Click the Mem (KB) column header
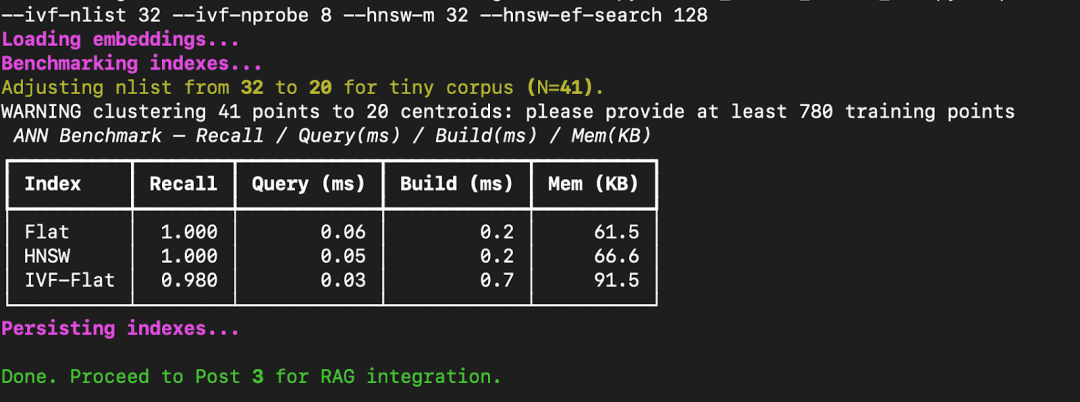Image resolution: width=1080 pixels, height=402 pixels. [x=593, y=184]
